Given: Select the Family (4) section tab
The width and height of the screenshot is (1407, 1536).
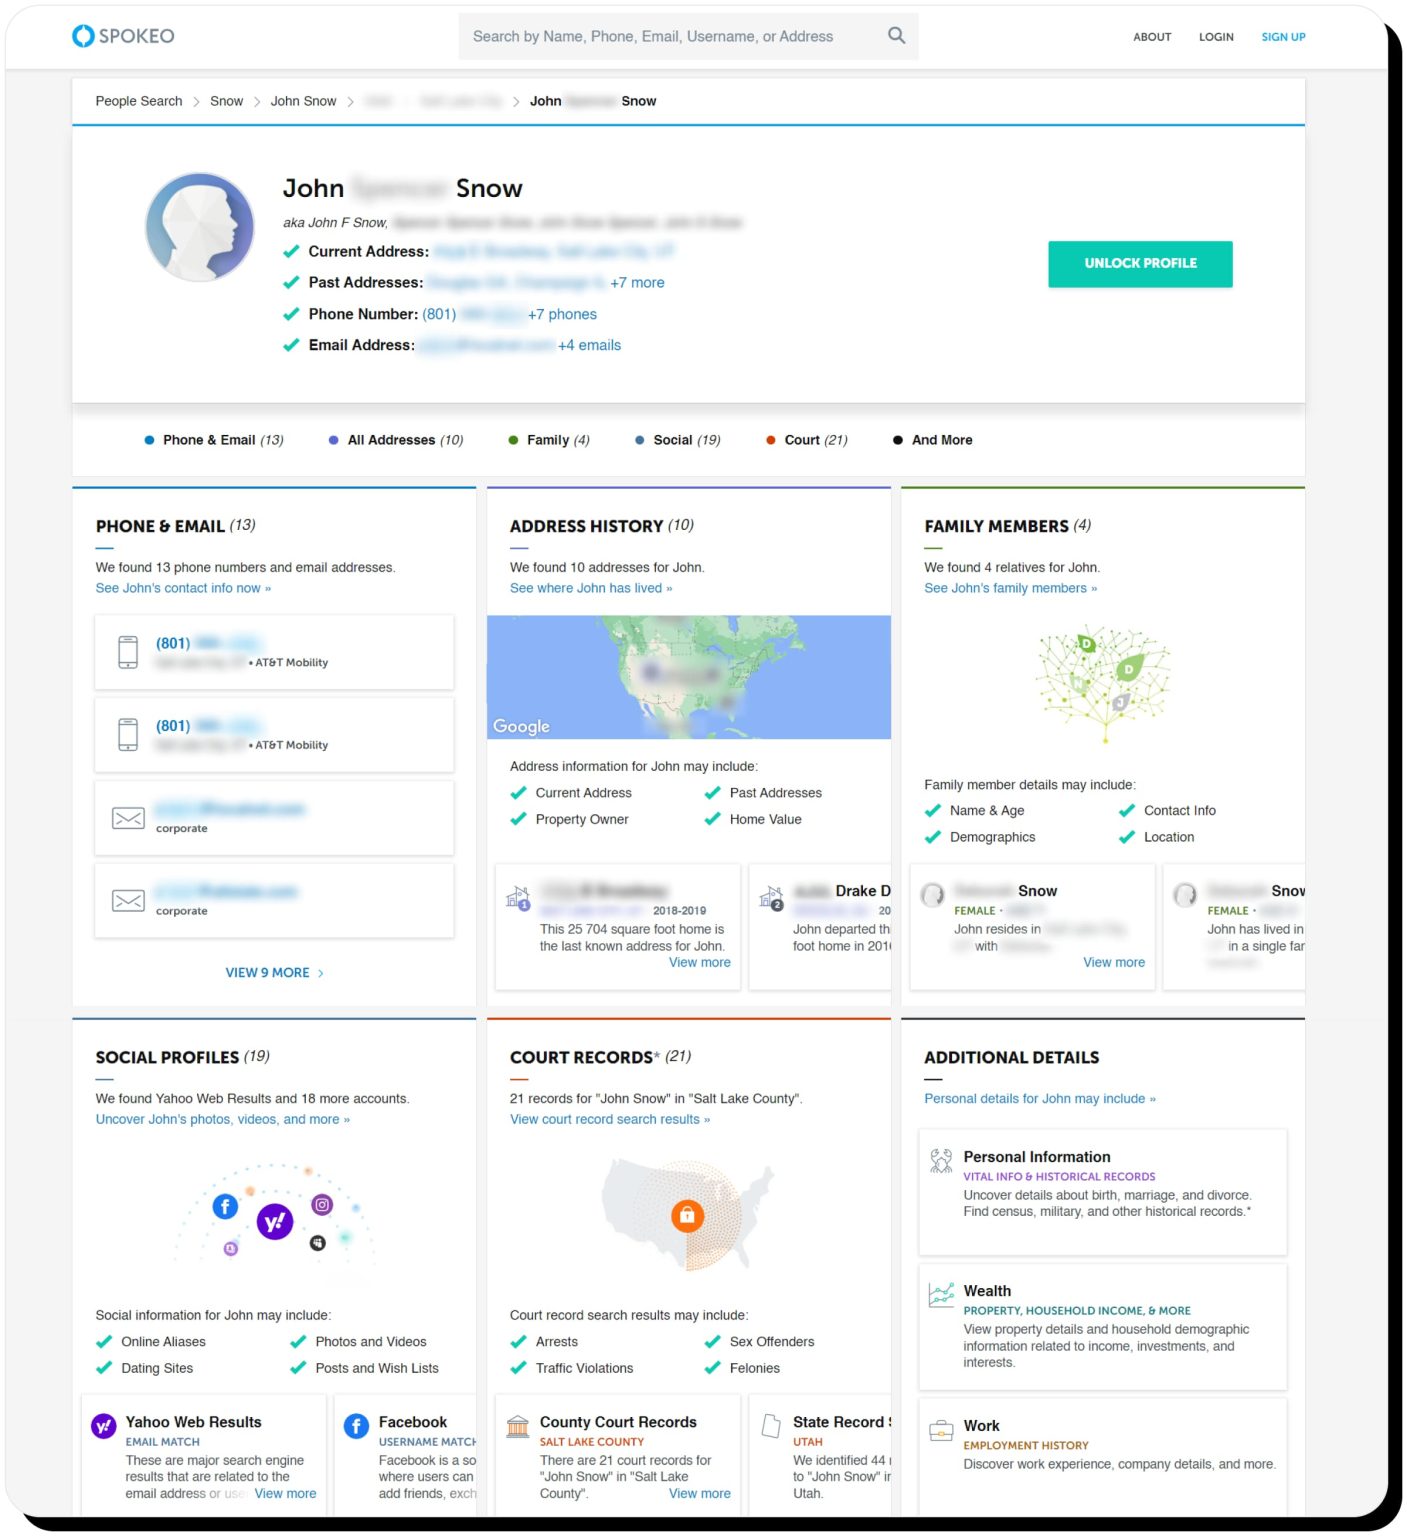Looking at the screenshot, I should 549,440.
